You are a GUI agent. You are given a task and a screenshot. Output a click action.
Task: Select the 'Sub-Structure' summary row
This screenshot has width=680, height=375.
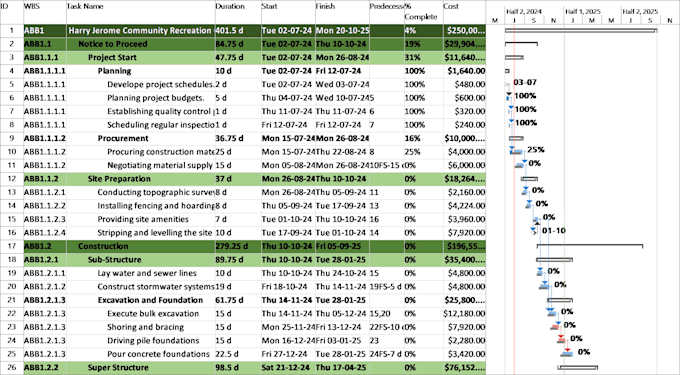(x=243, y=260)
